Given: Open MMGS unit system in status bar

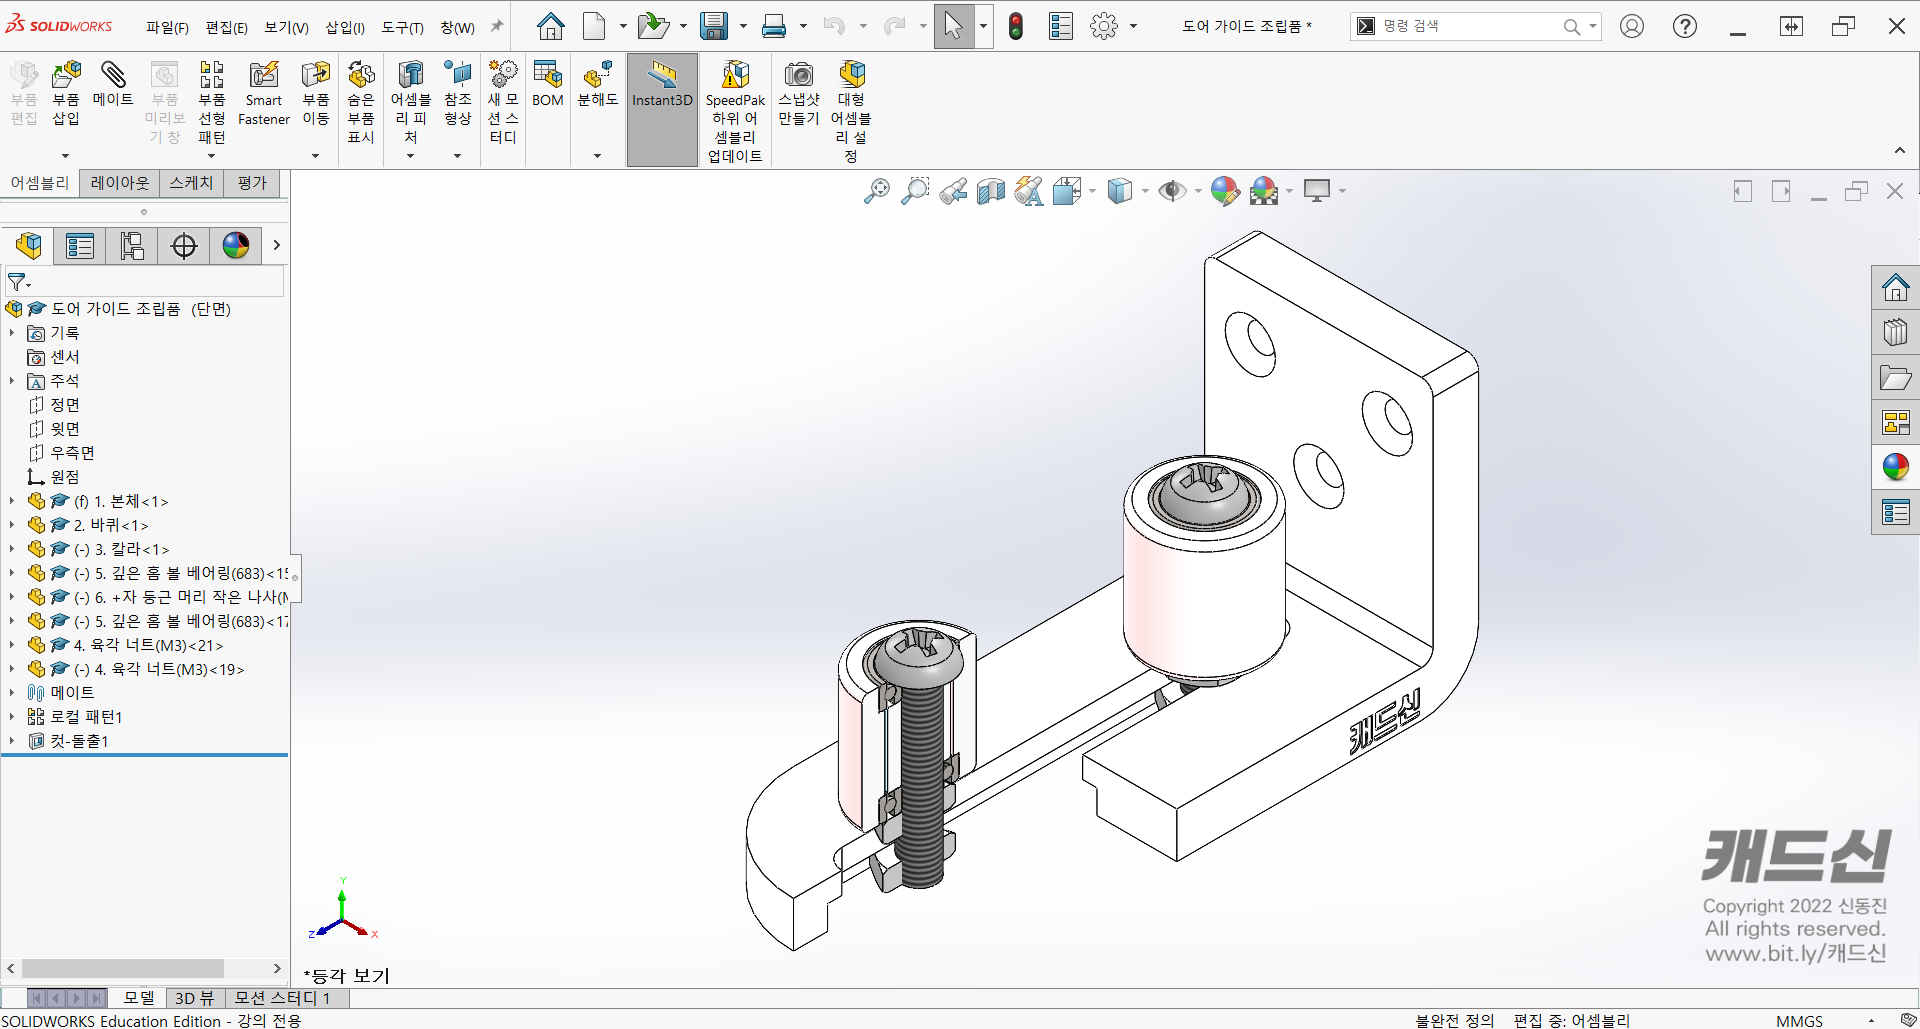Looking at the screenshot, I should click(x=1799, y=1021).
